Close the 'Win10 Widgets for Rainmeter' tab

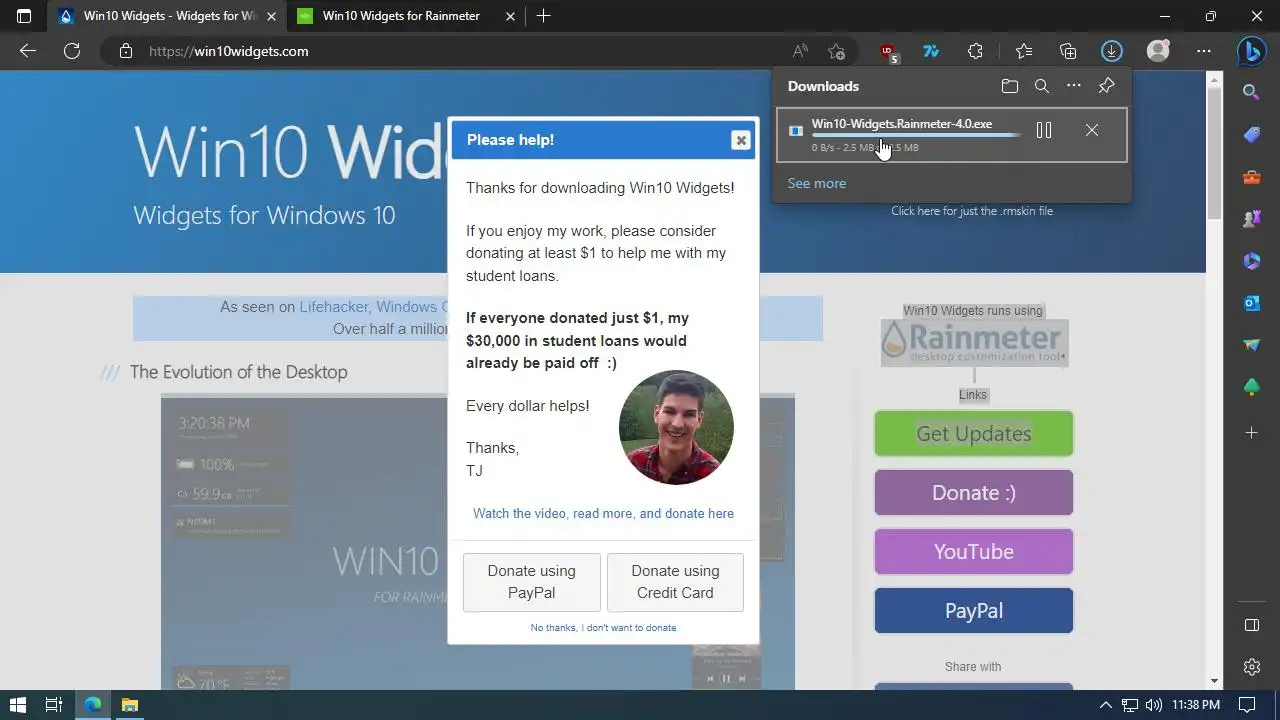(x=511, y=16)
